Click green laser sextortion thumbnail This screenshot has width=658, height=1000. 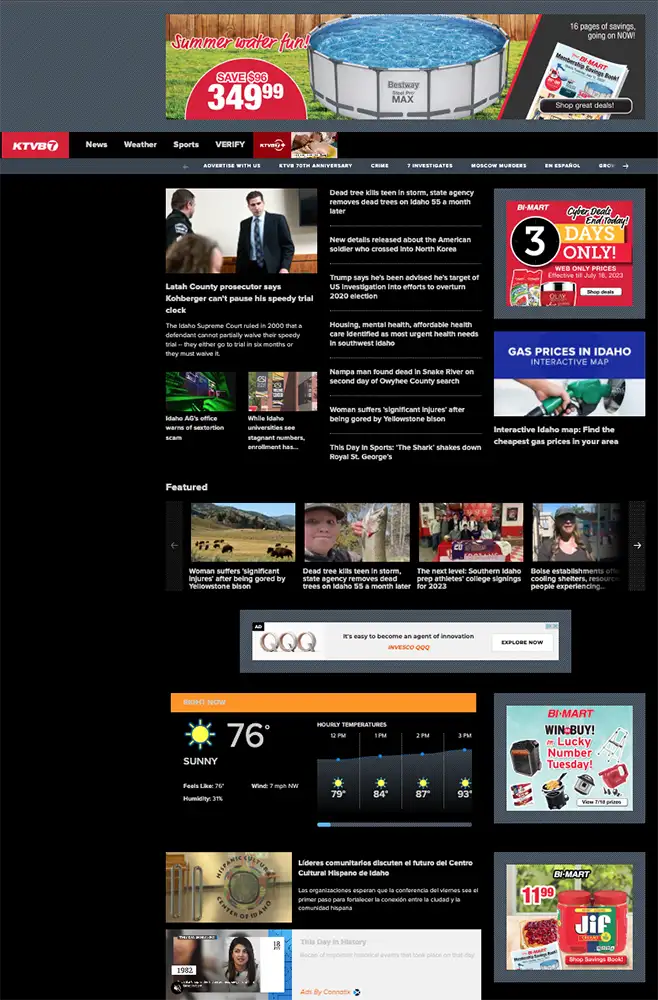coord(200,392)
